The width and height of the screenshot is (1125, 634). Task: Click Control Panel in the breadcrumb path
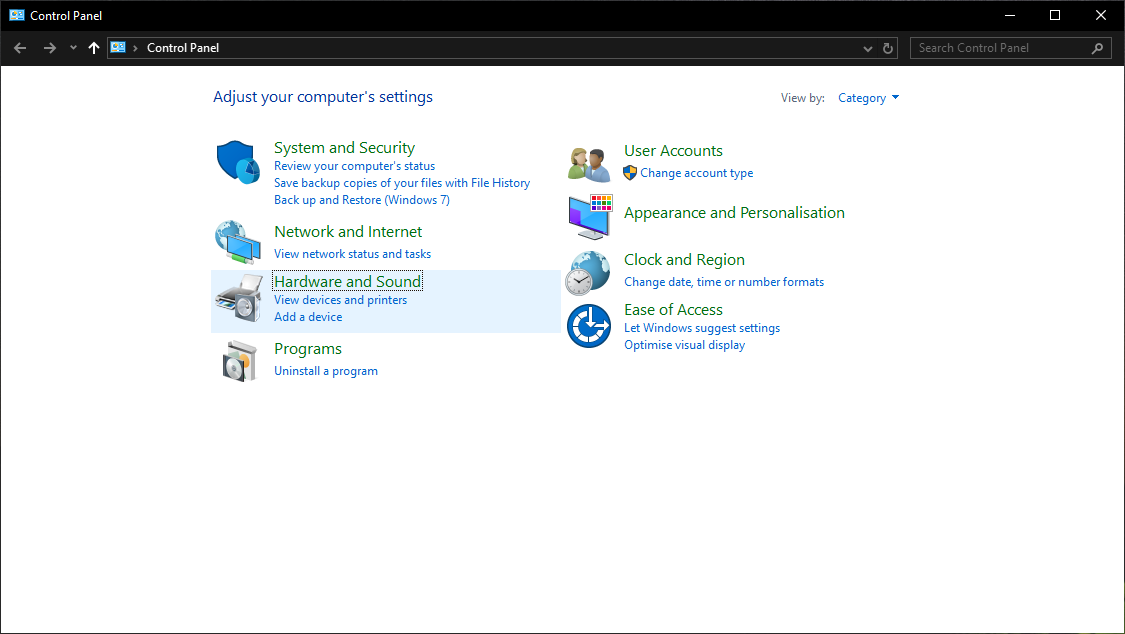(x=182, y=47)
